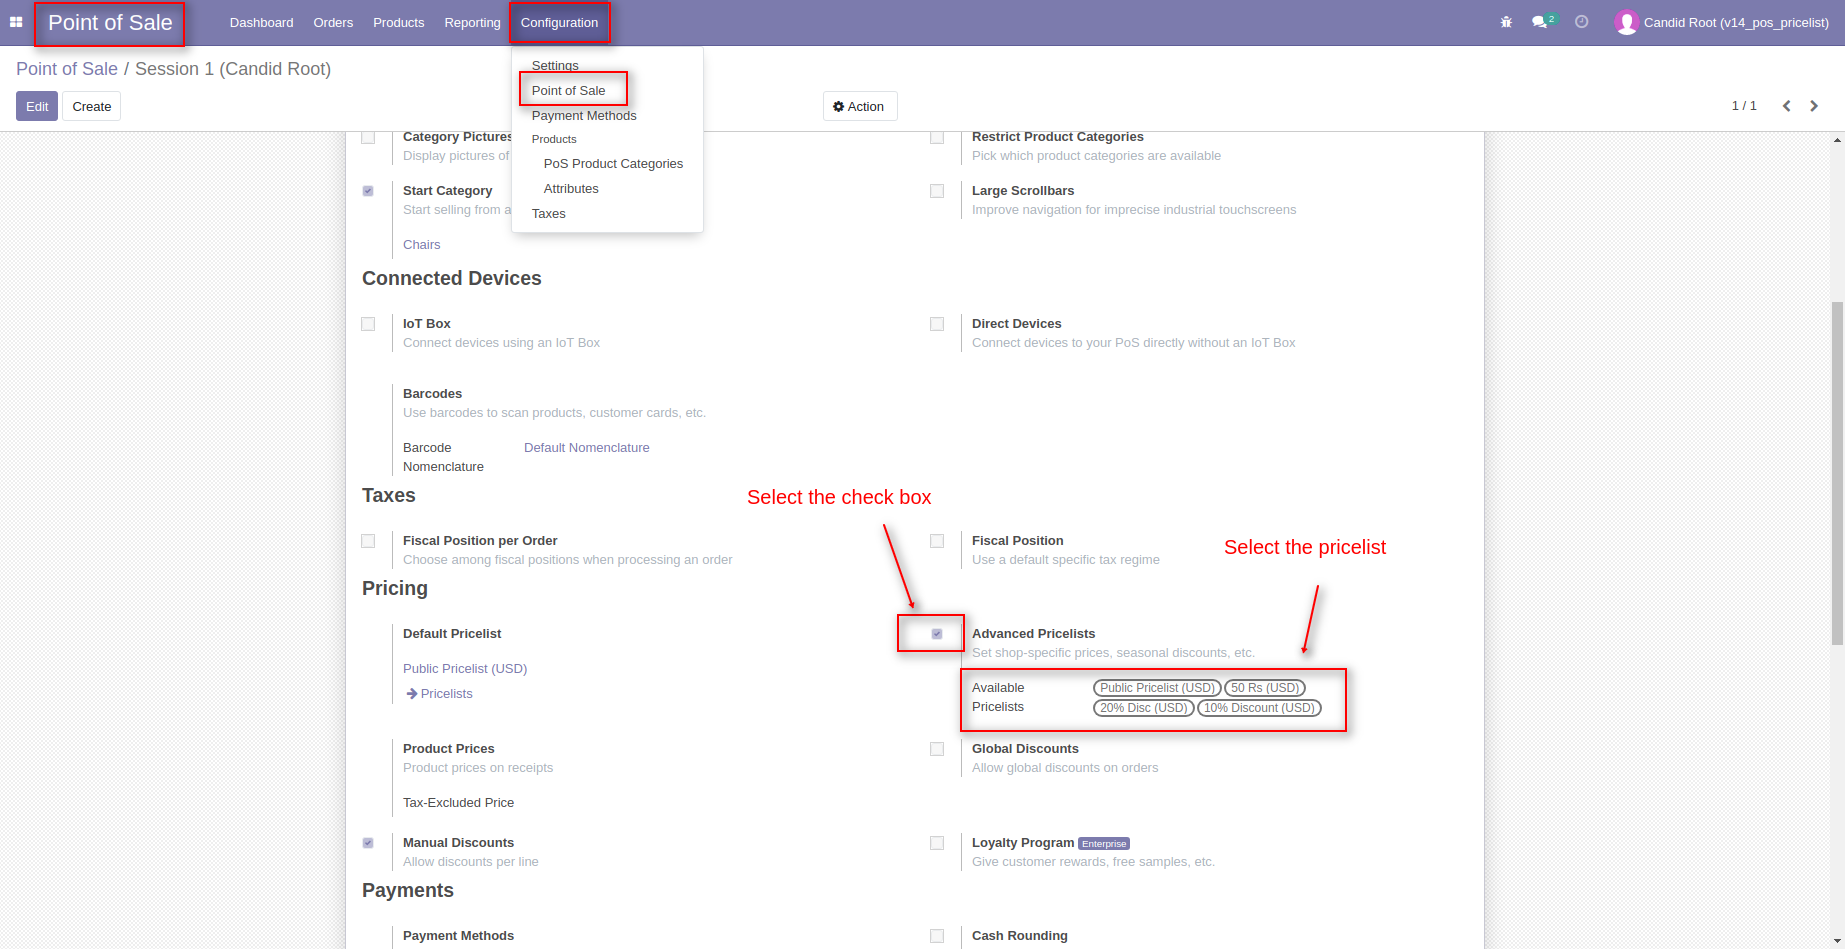Image resolution: width=1845 pixels, height=949 pixels.
Task: Toggle Restrict Product Categories checkbox
Action: (x=937, y=137)
